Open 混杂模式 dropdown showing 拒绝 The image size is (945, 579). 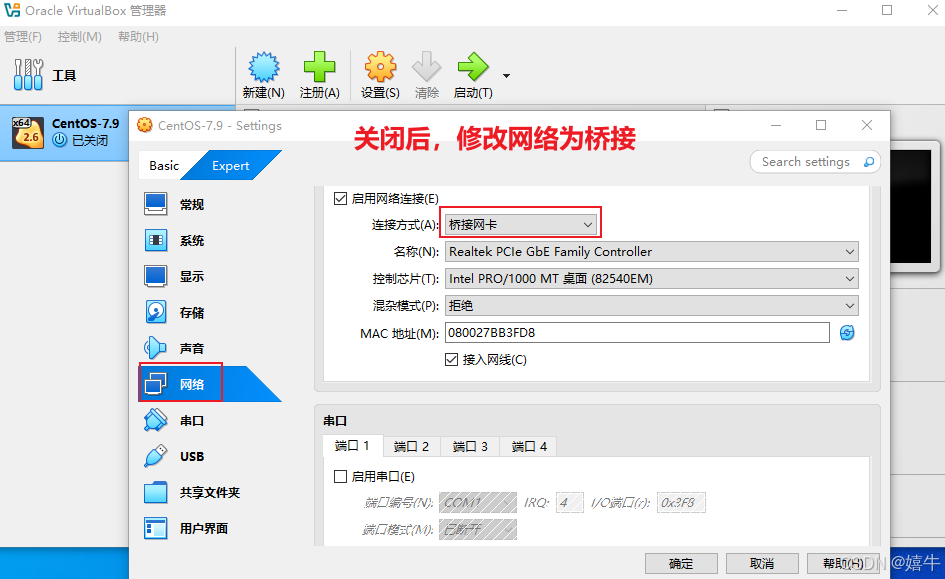point(651,305)
